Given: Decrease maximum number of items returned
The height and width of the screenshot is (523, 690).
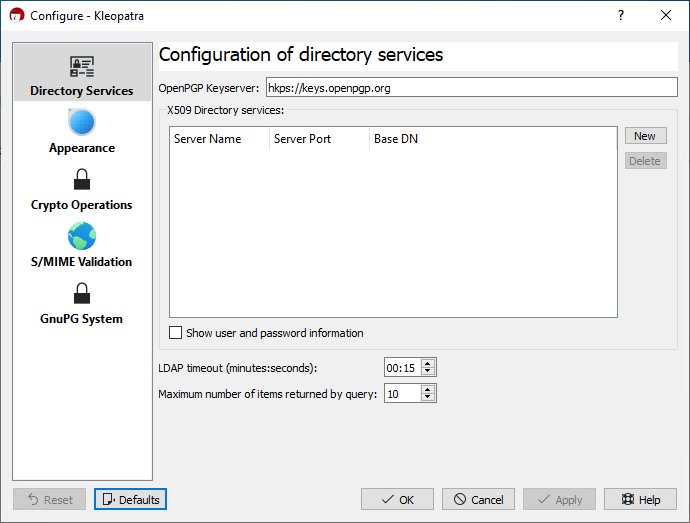Looking at the screenshot, I should point(428,397).
